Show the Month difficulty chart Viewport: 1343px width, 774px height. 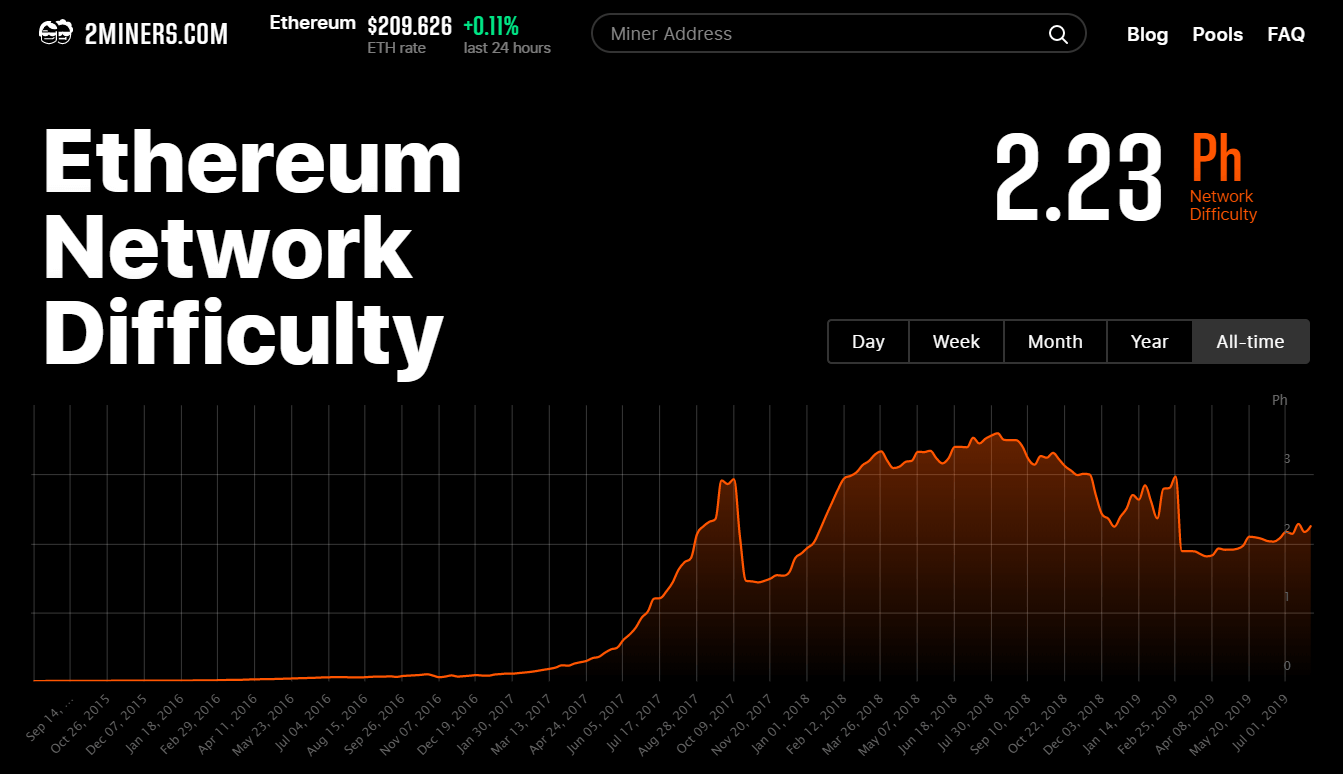(x=1055, y=342)
